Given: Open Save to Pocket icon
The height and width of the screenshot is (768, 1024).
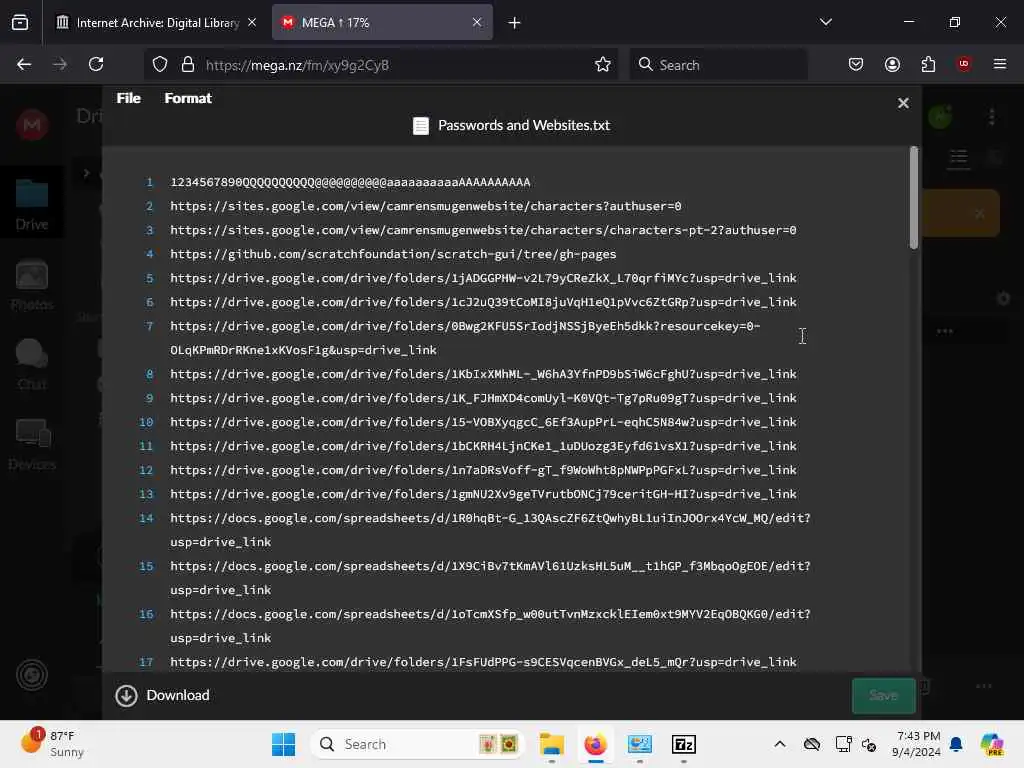Looking at the screenshot, I should 856,65.
